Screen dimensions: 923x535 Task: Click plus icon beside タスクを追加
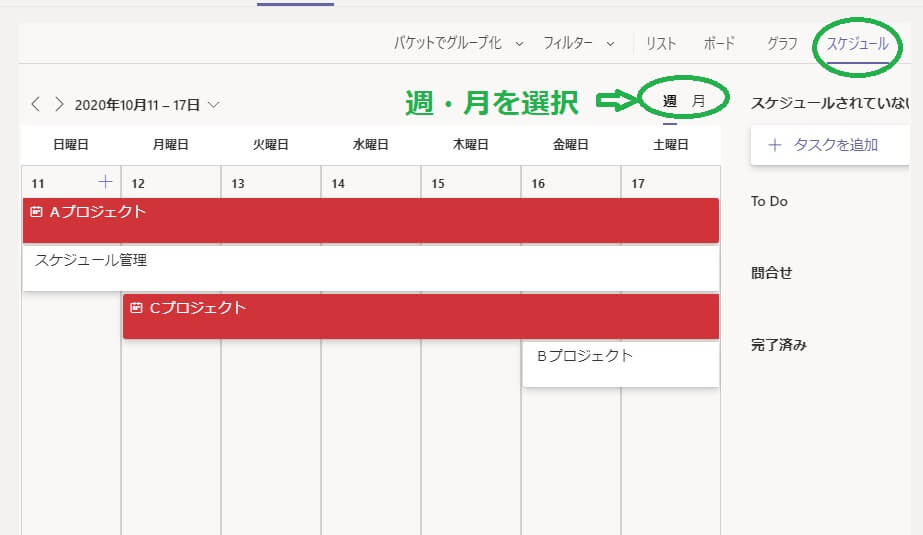774,145
